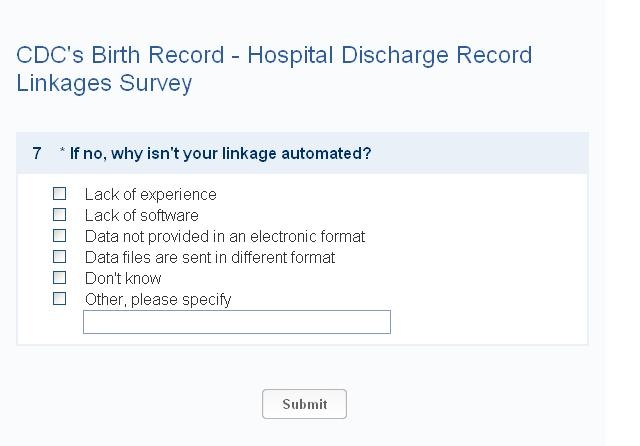Tick the "Lack of software" checkbox

[x=60, y=215]
